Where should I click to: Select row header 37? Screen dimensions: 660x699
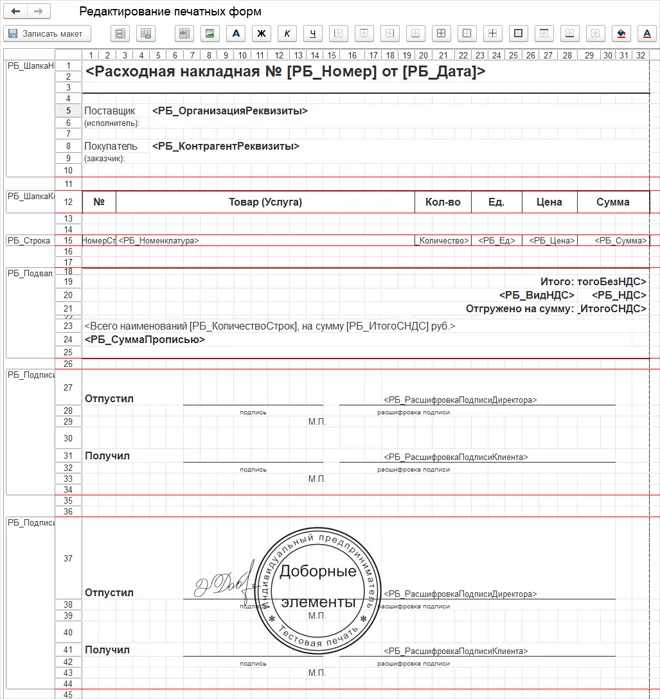coord(68,558)
